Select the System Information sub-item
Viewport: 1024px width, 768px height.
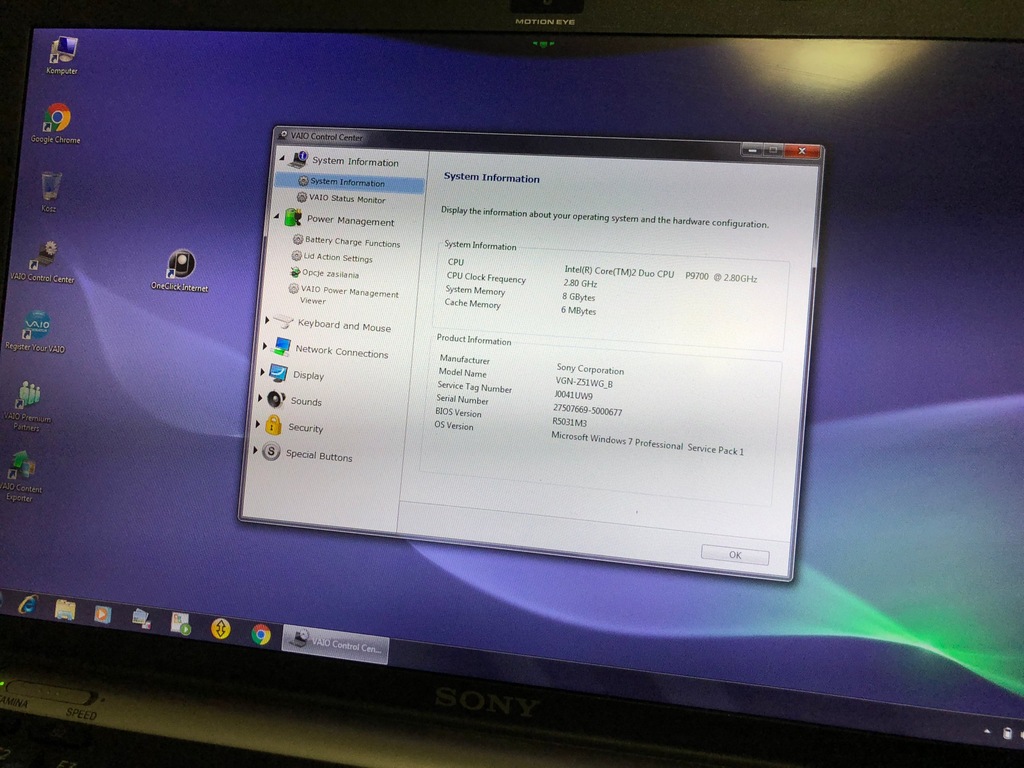click(x=349, y=182)
